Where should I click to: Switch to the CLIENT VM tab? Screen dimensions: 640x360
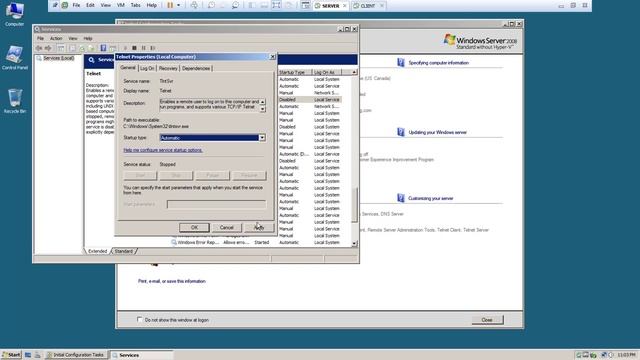pyautogui.click(x=368, y=6)
